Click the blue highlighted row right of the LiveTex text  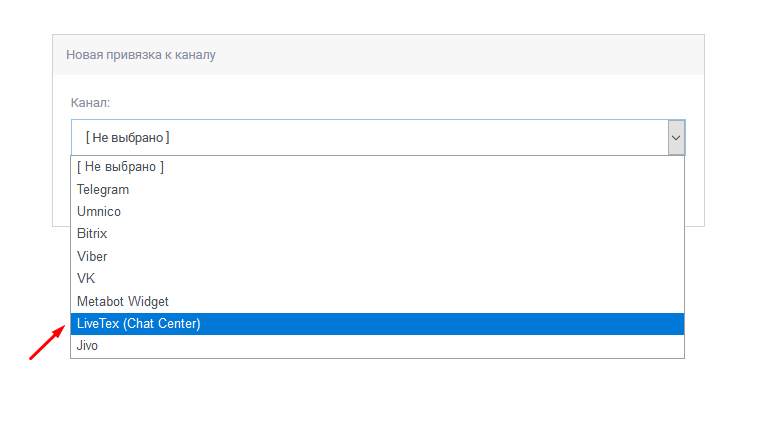[x=442, y=324]
